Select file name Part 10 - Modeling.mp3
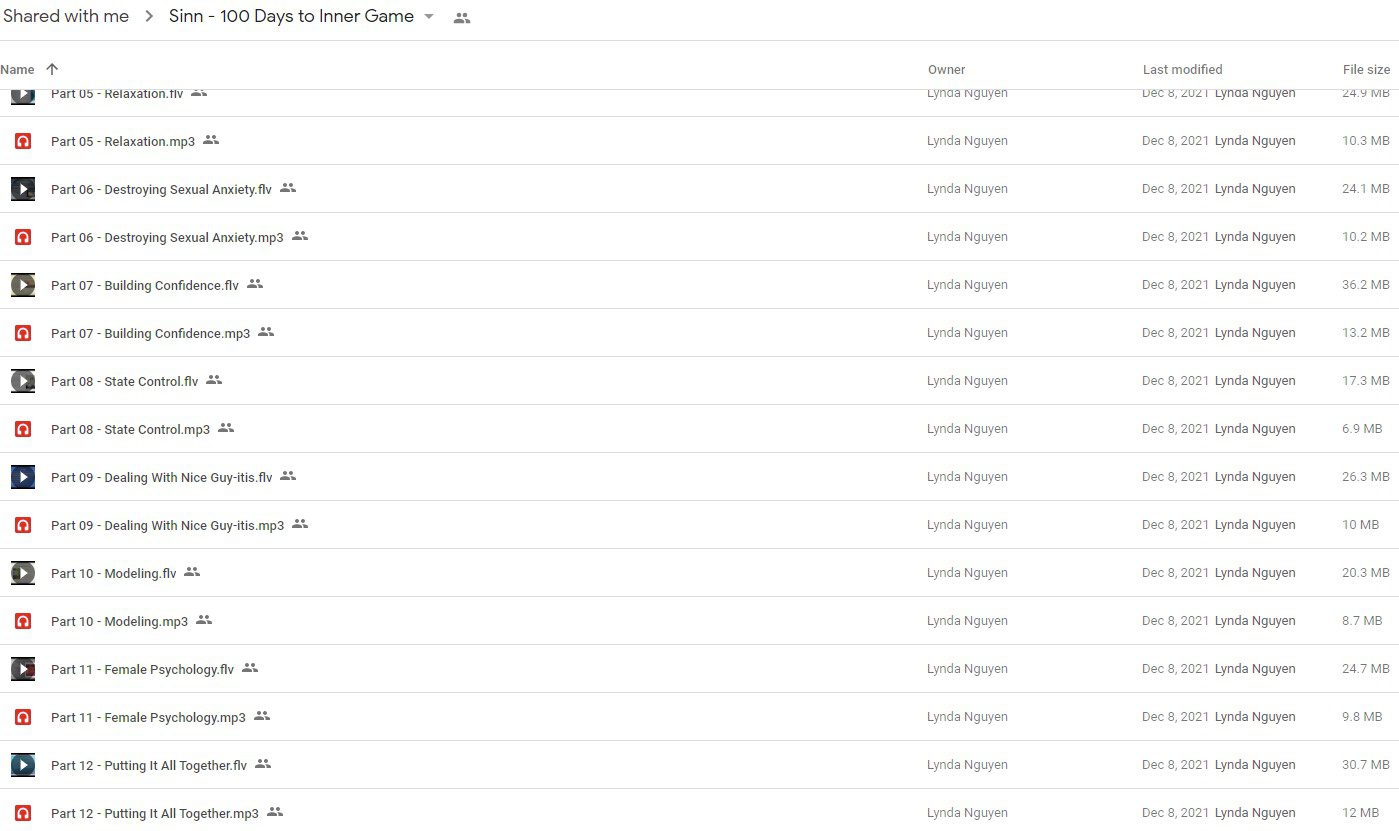 point(120,622)
